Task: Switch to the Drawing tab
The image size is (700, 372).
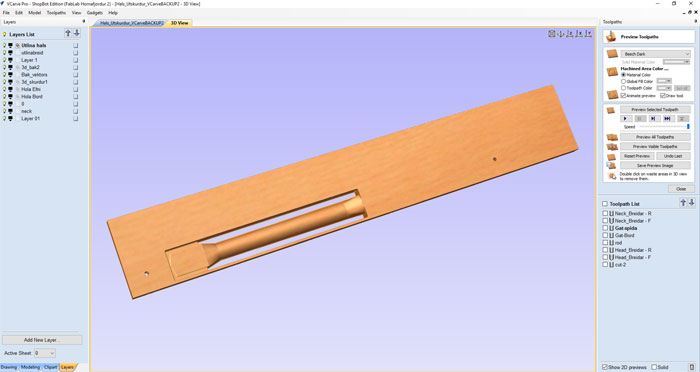Action: click(x=8, y=367)
